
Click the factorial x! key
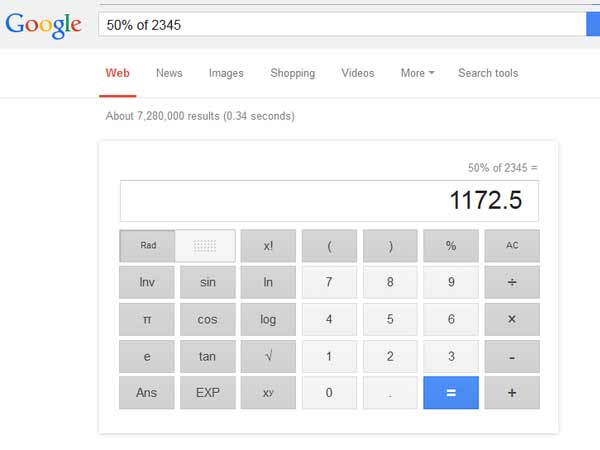(268, 245)
